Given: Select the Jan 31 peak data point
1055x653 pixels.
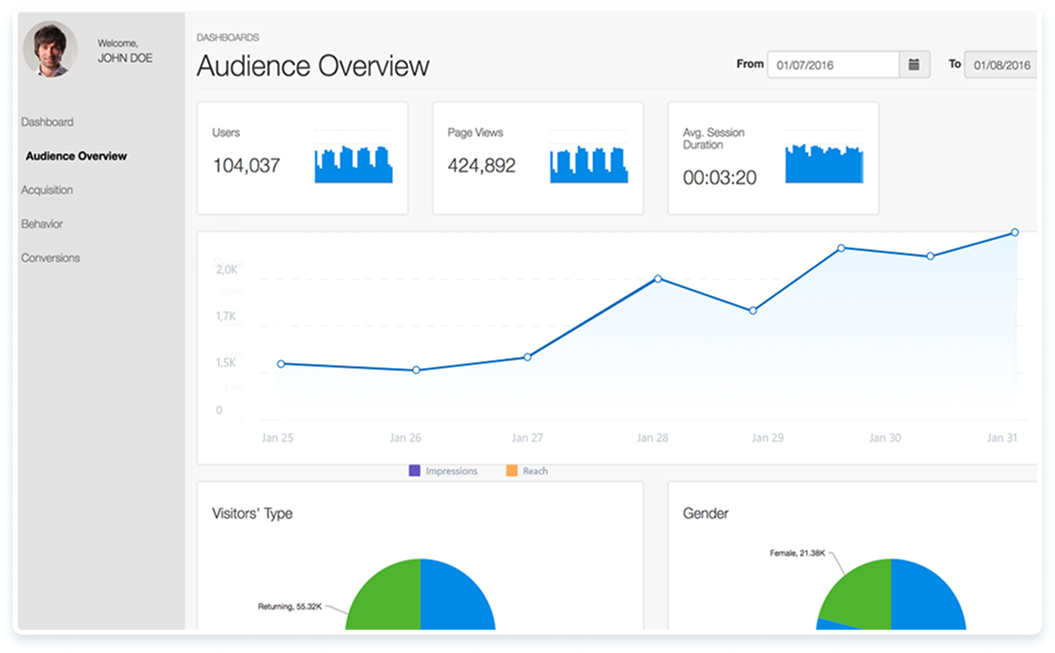Looking at the screenshot, I should (x=1014, y=232).
